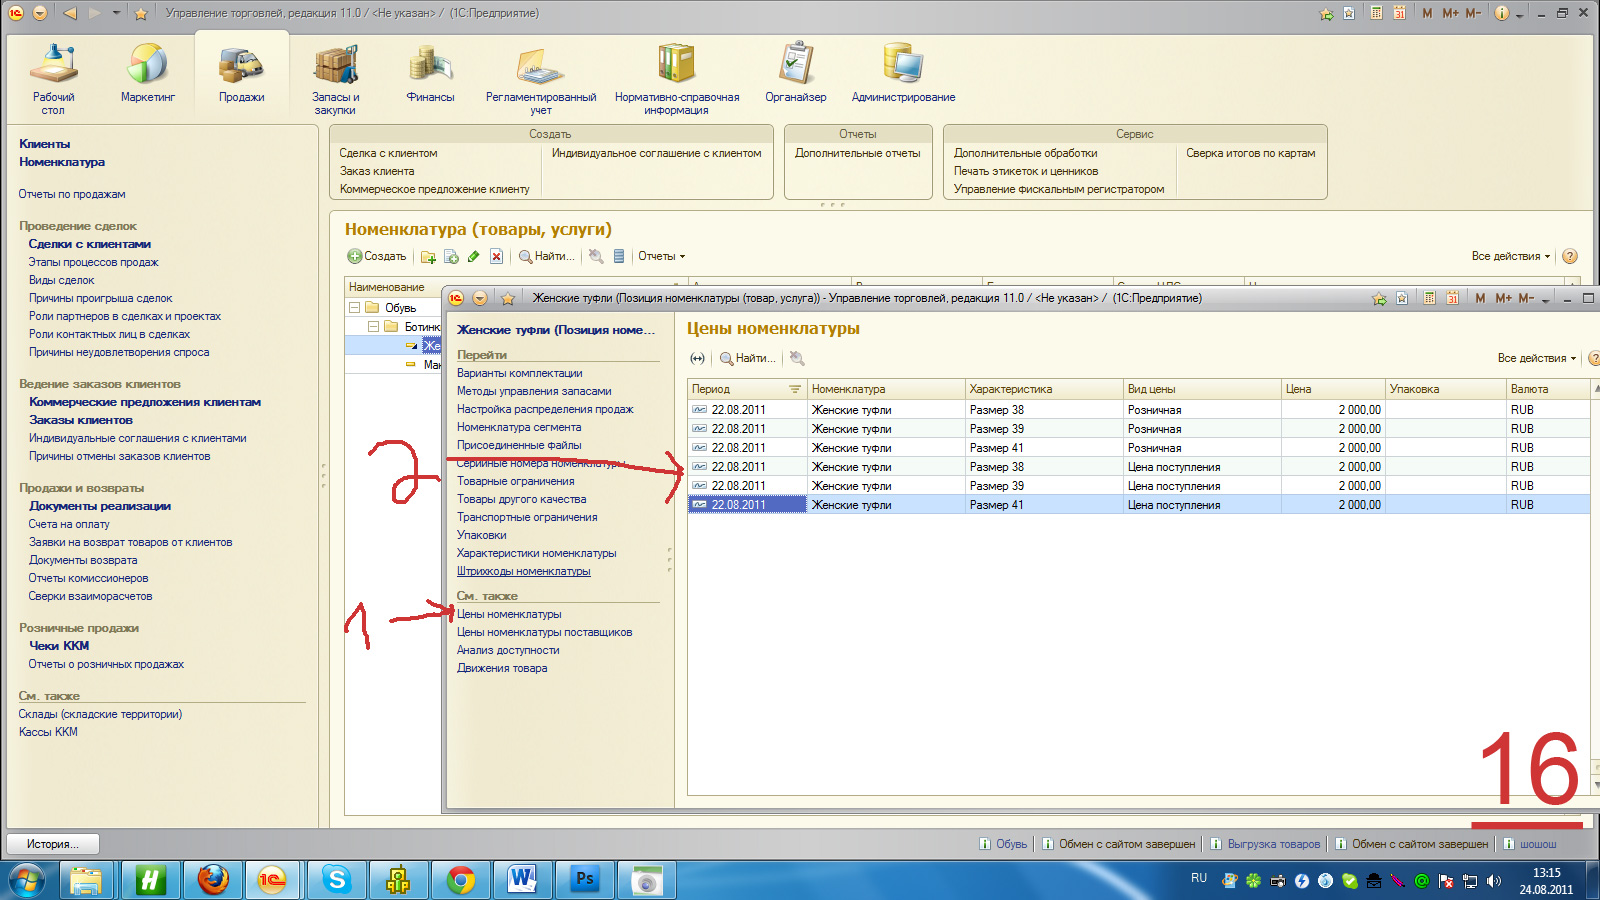Click favorites star in Женские туфли window title bar
This screenshot has height=900, width=1600.
coord(508,298)
